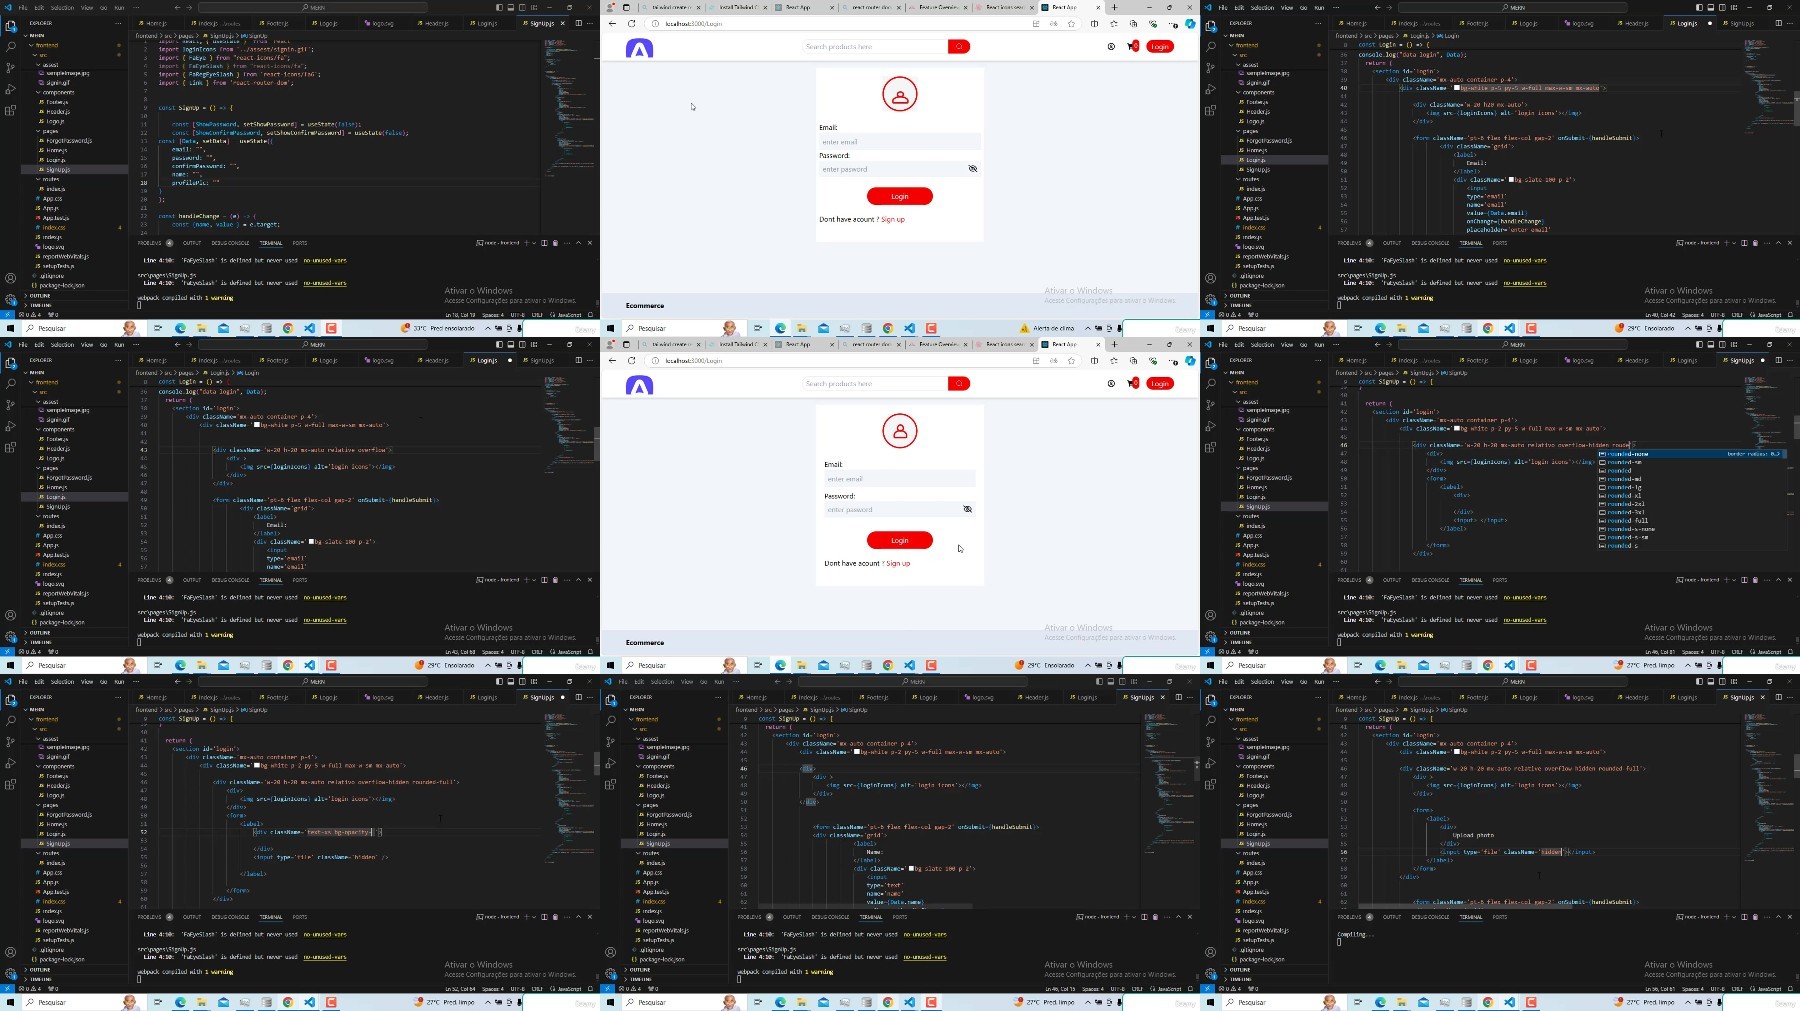Click notifications bell in top-left VS Code status bar
This screenshot has width=1800, height=1011.
[592, 315]
